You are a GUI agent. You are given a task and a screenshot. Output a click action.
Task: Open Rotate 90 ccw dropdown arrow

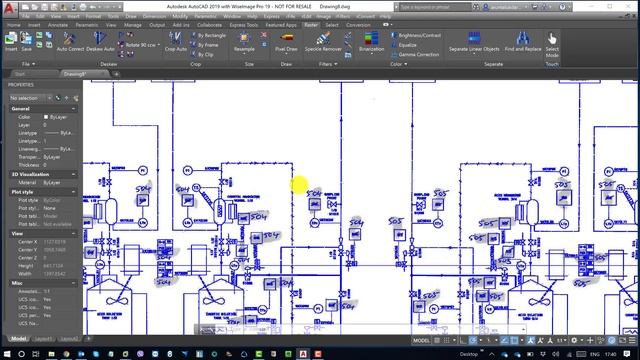coord(159,45)
